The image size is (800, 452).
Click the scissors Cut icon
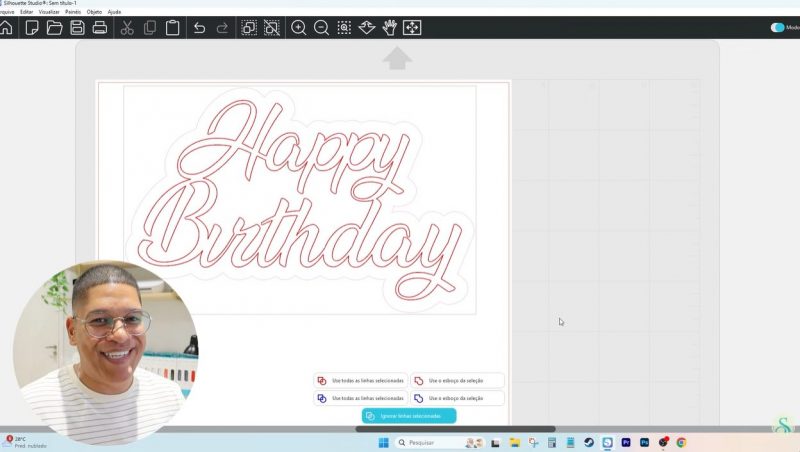click(127, 28)
